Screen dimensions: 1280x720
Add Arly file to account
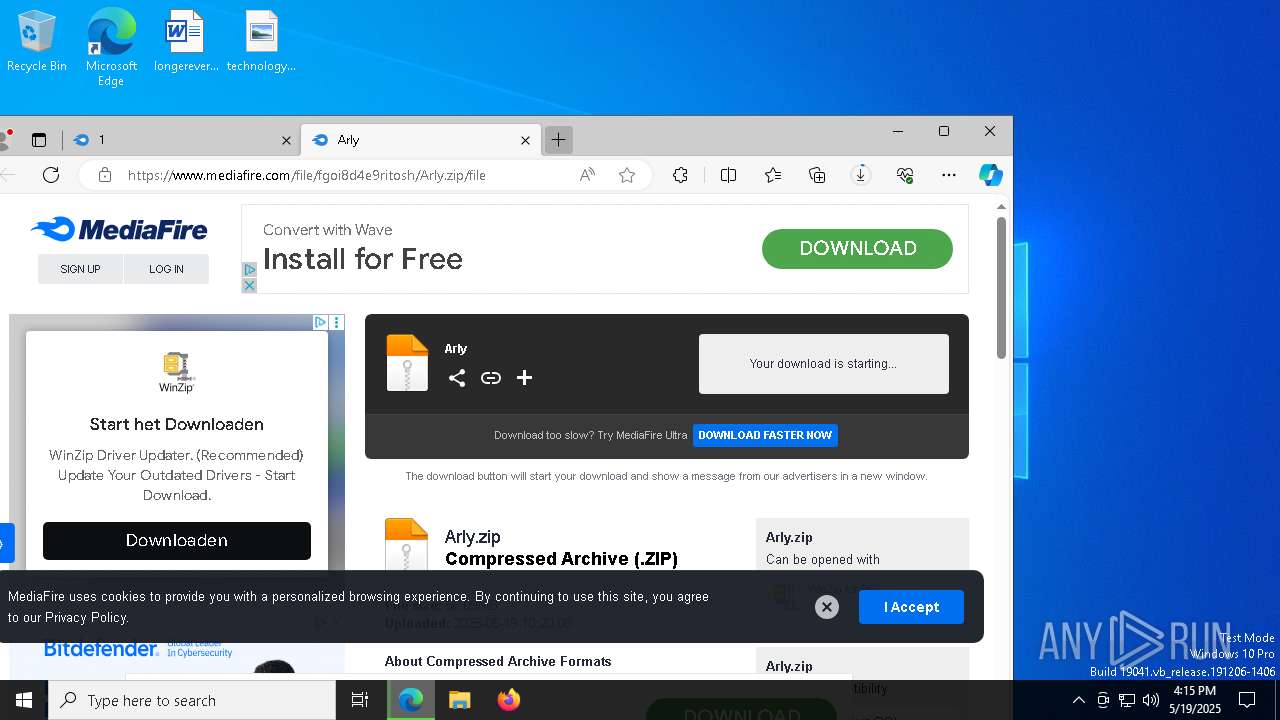524,378
